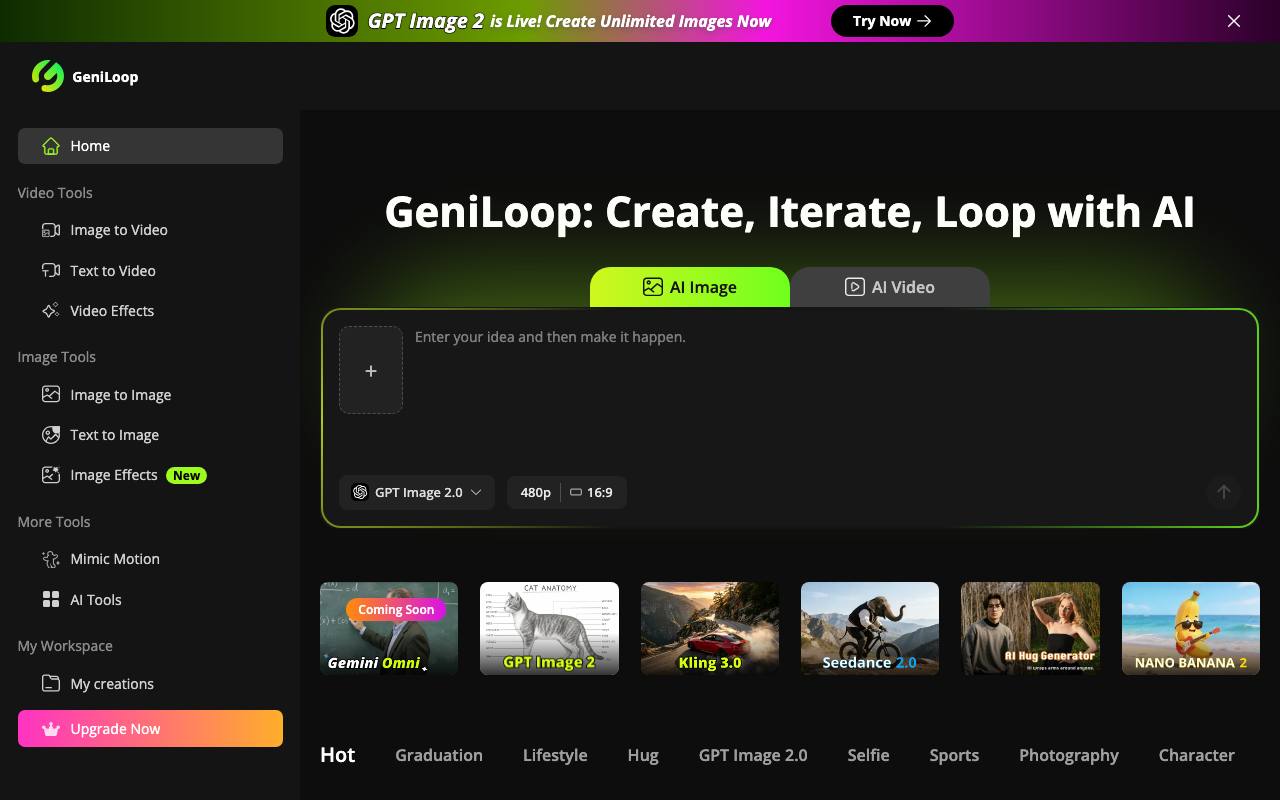This screenshot has width=1280, height=800.
Task: Click the Text to Image icon
Action: (x=51, y=435)
